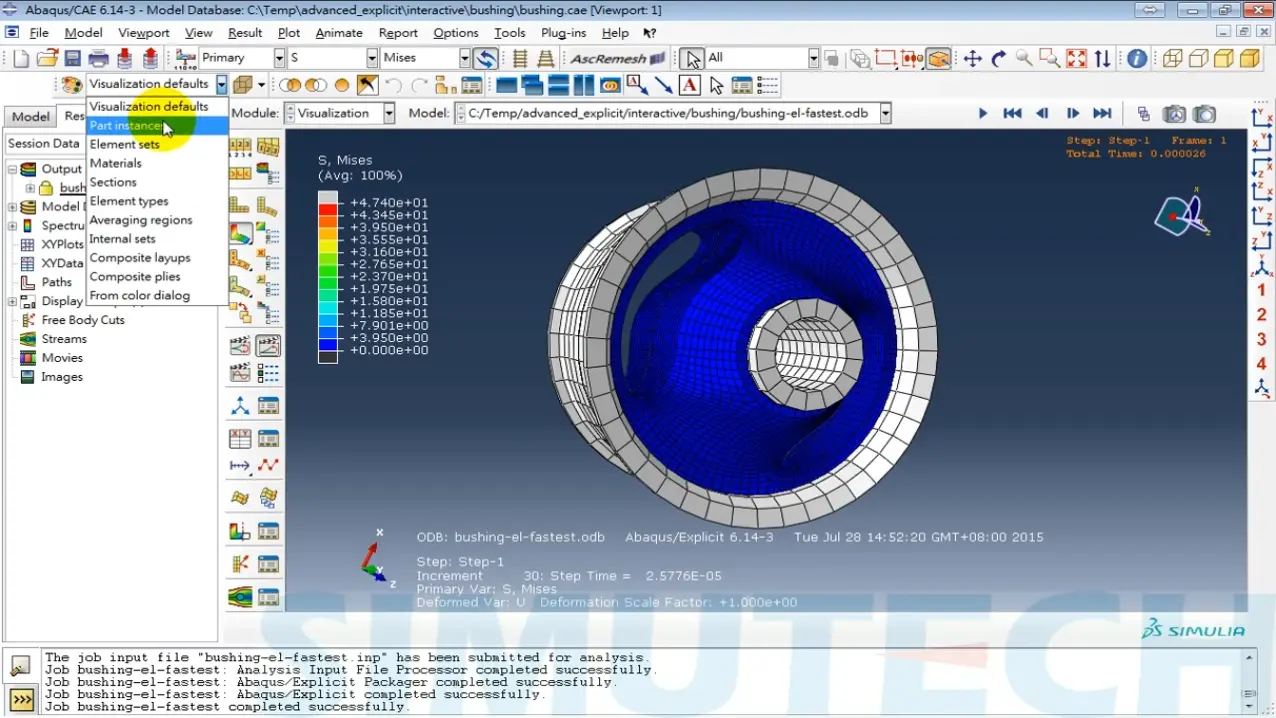Image resolution: width=1276 pixels, height=718 pixels.
Task: Create a new model database
Action: point(22,59)
